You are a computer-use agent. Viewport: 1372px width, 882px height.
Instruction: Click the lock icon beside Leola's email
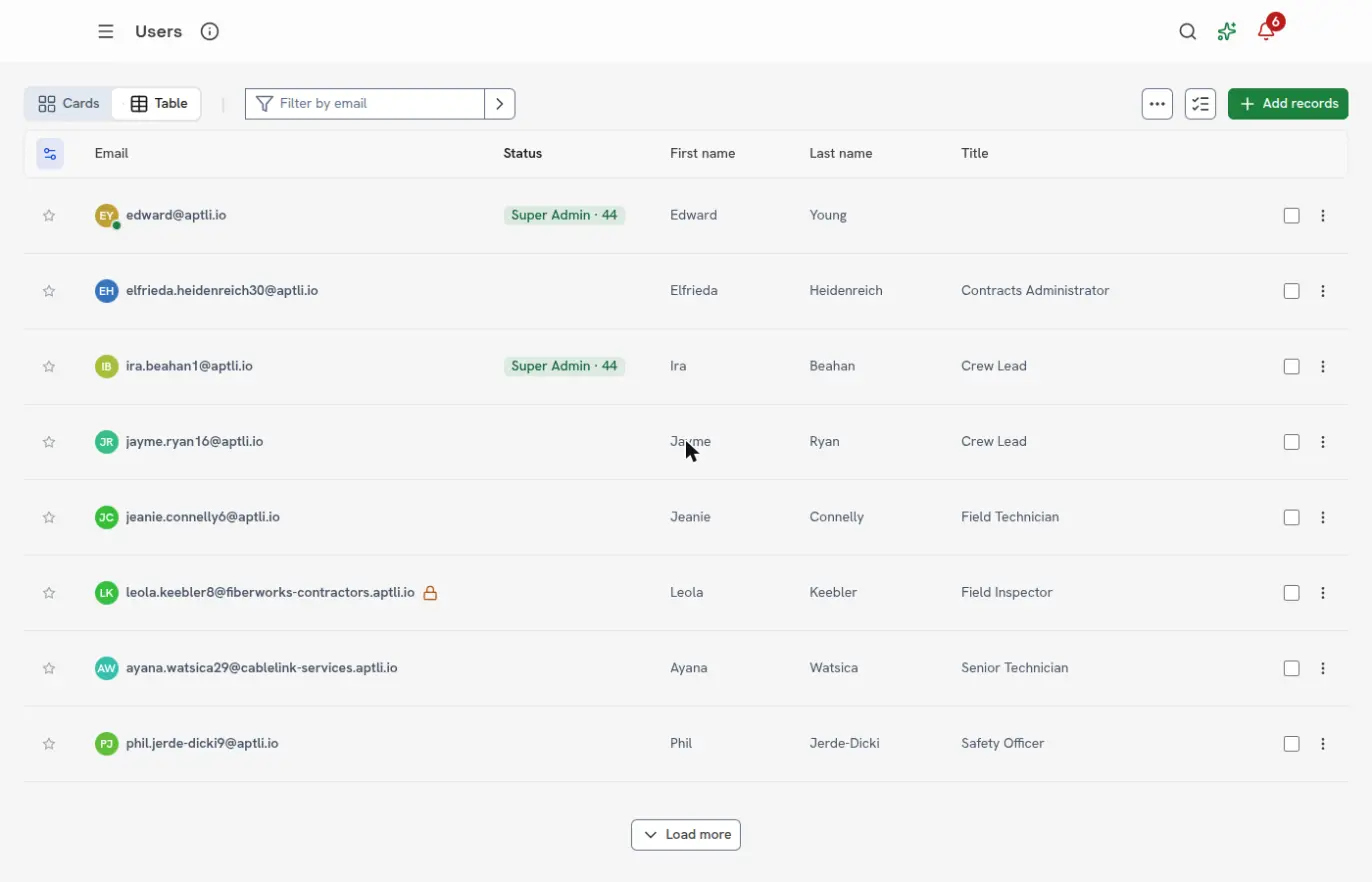pos(430,593)
